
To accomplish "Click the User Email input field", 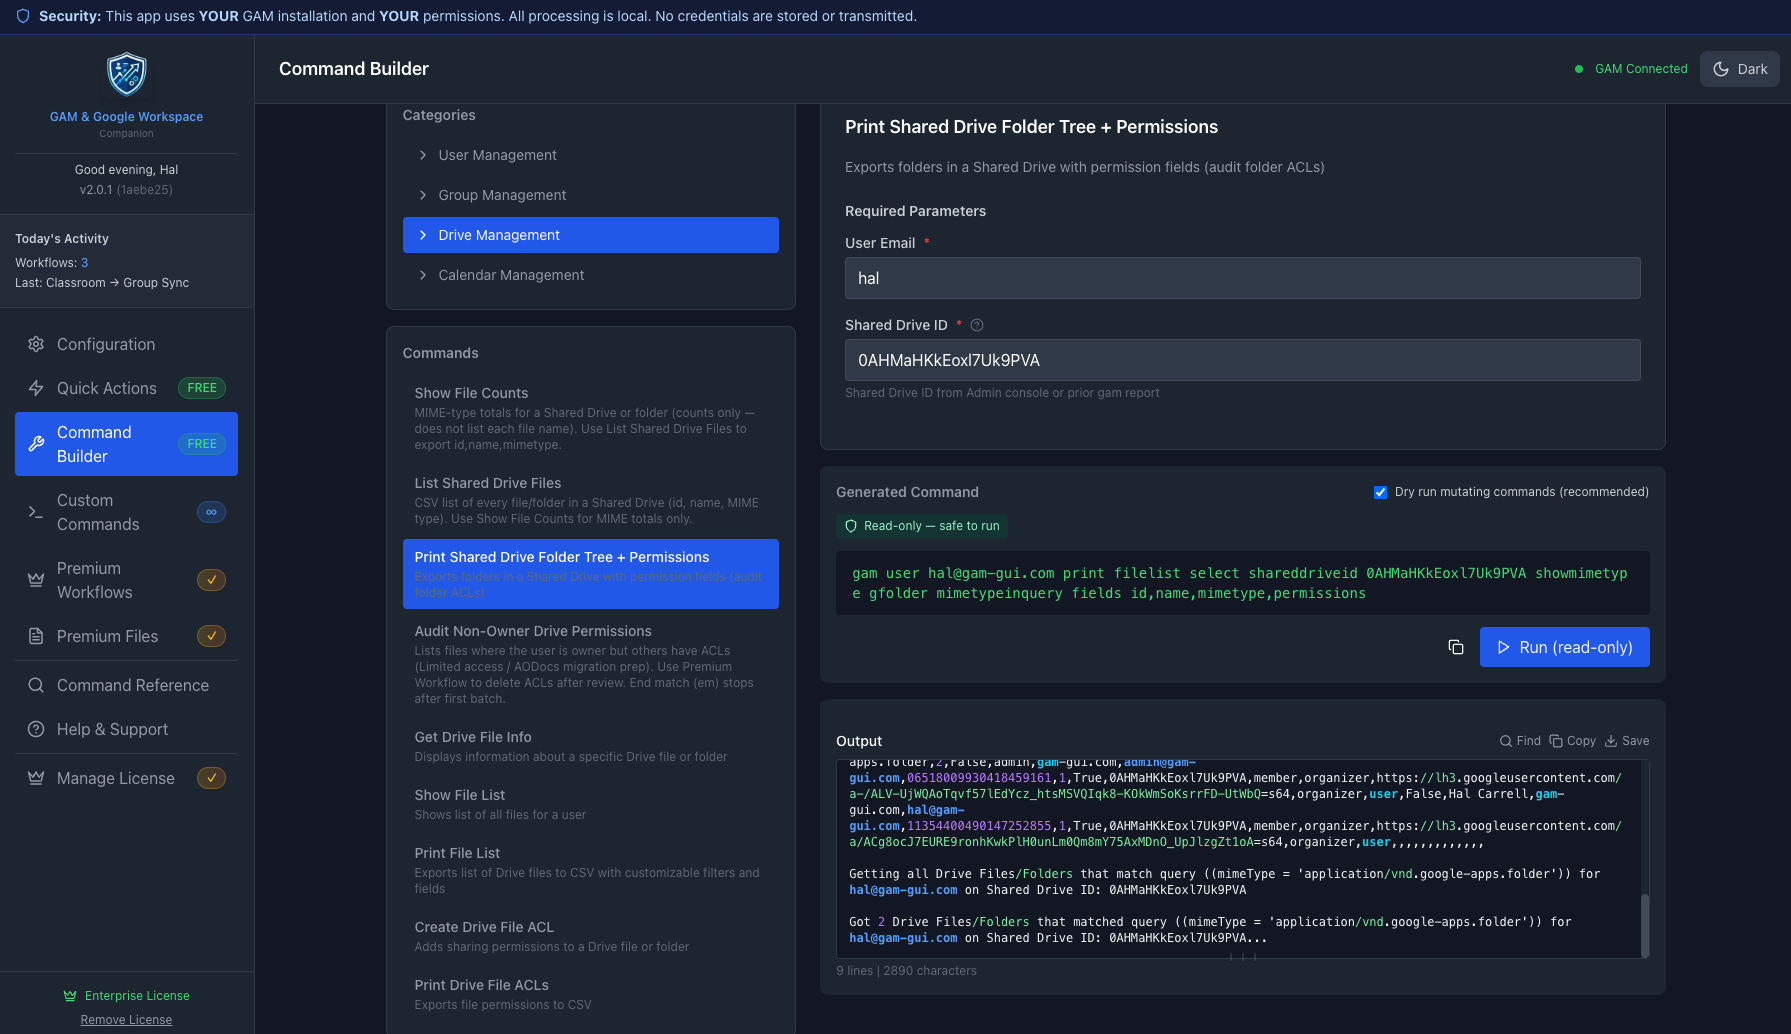I will (1243, 278).
